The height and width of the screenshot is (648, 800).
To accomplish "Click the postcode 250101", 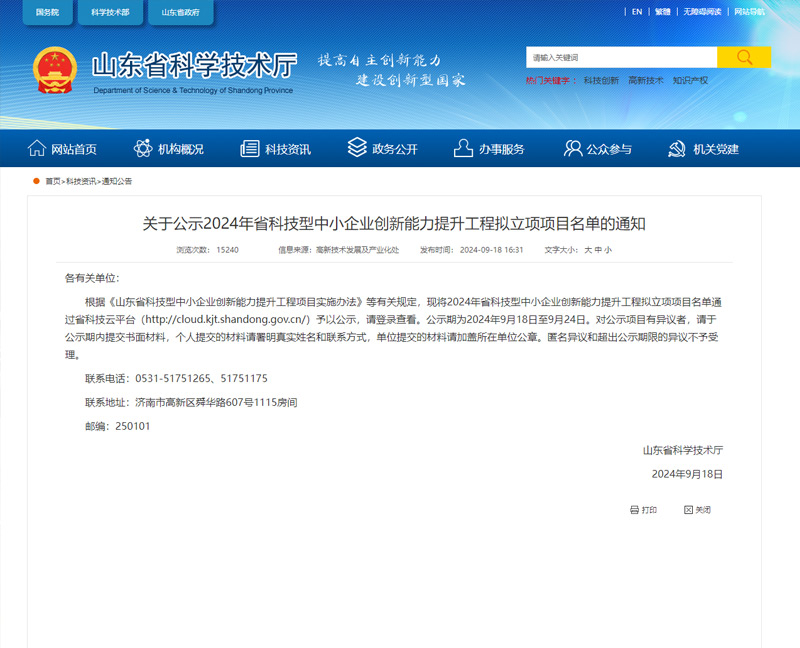I will pyautogui.click(x=133, y=427).
